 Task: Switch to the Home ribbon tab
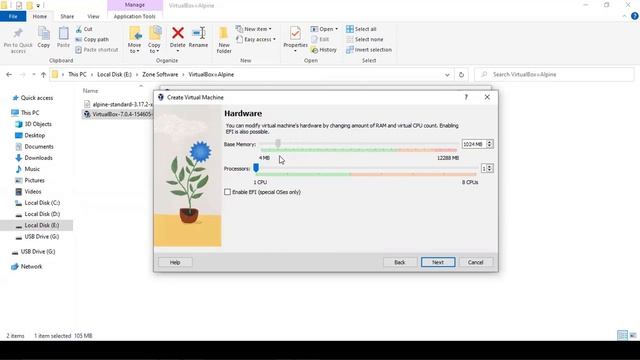(40, 16)
